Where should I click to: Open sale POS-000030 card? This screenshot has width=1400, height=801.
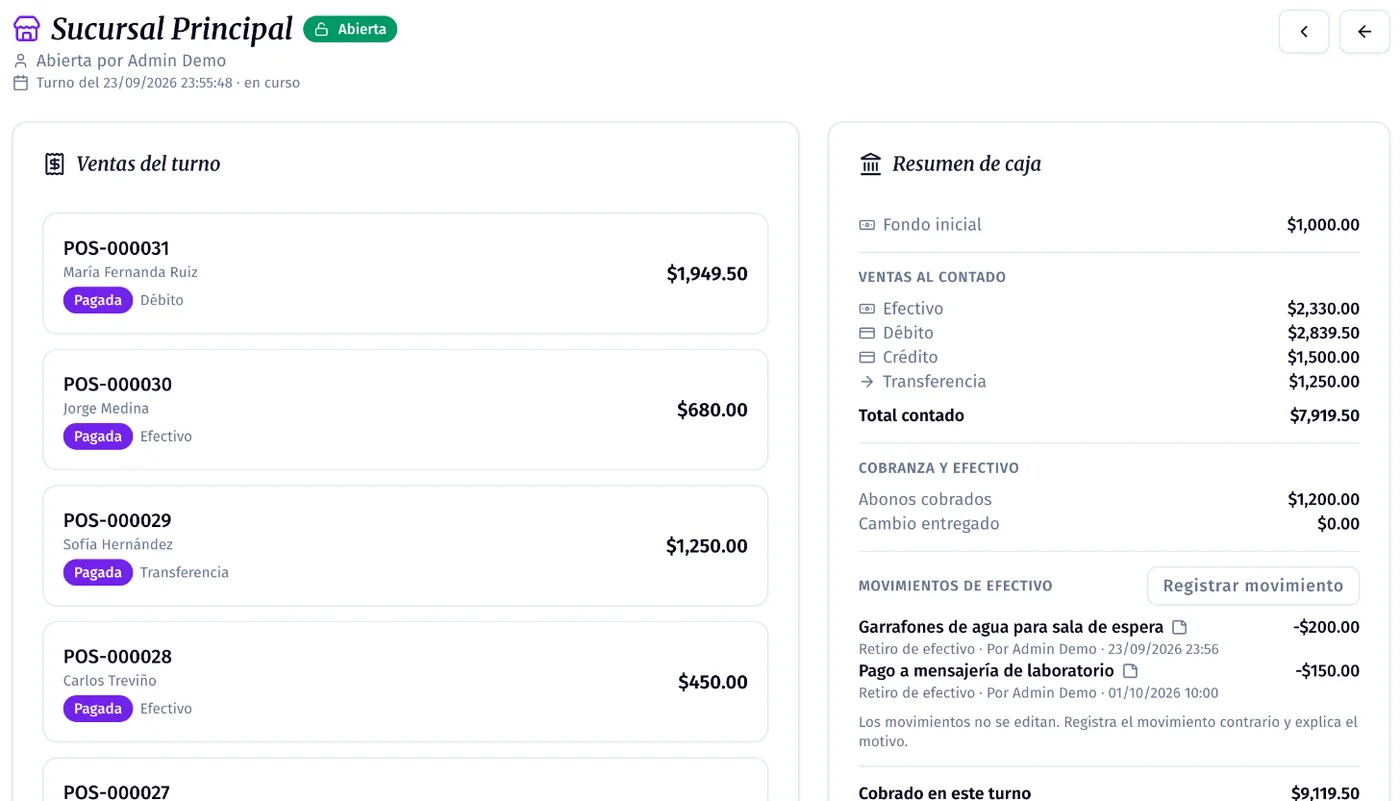click(x=405, y=409)
